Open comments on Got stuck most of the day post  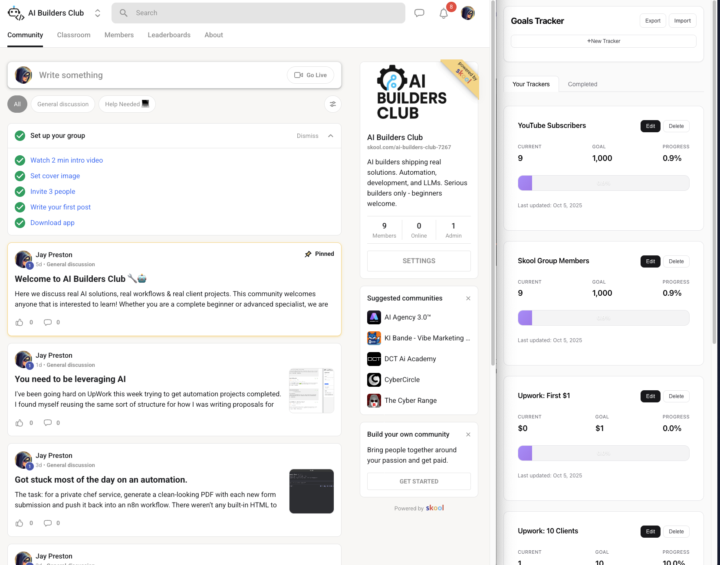pos(47,523)
